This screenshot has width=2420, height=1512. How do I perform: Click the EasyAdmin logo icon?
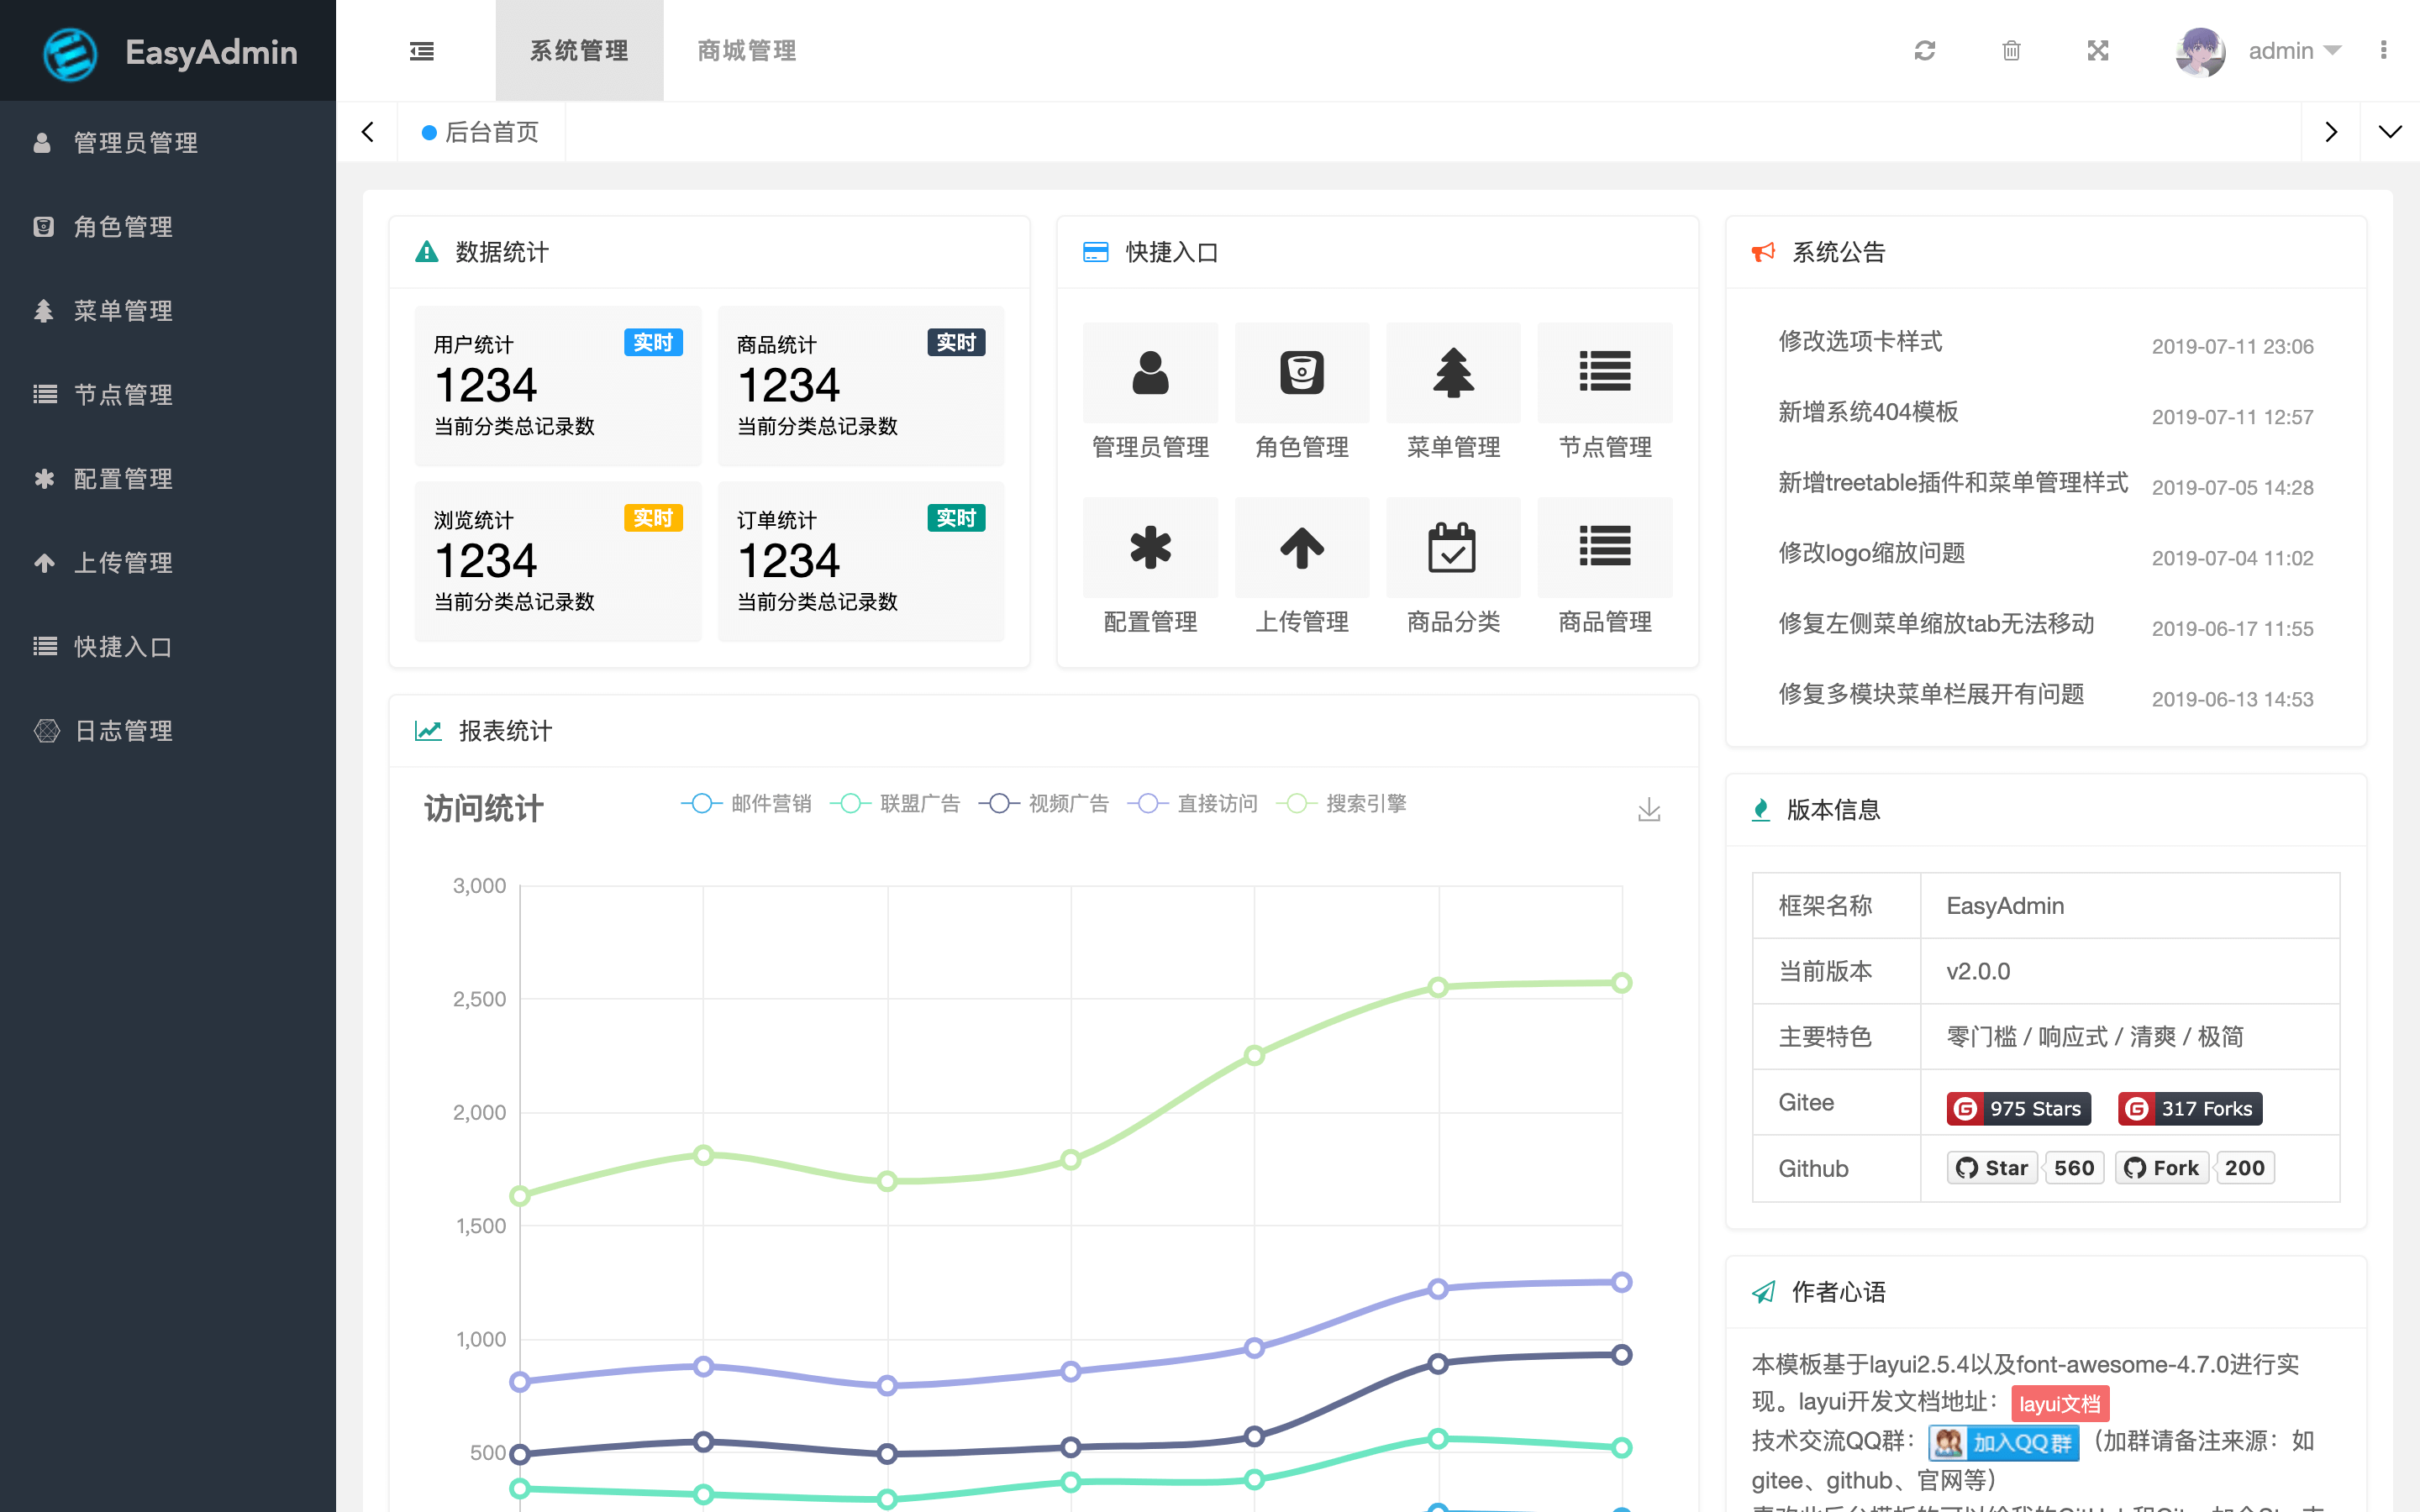tap(70, 53)
